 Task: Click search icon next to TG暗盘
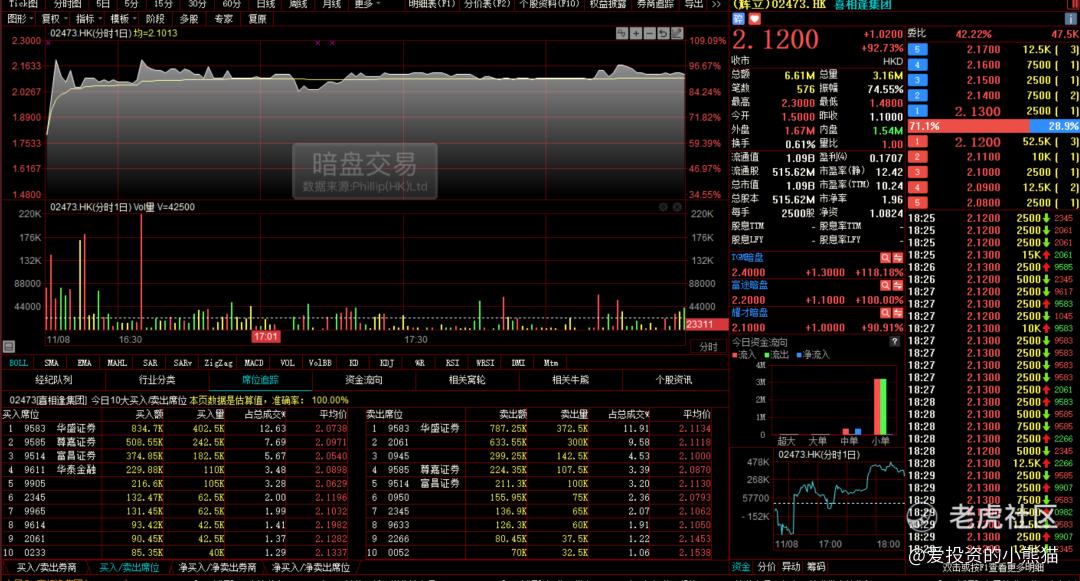tap(885, 257)
